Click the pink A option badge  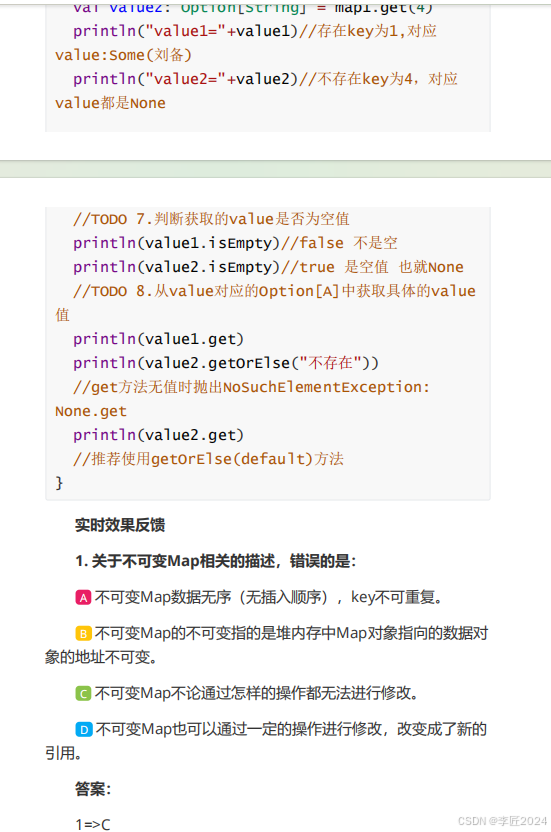(83, 598)
